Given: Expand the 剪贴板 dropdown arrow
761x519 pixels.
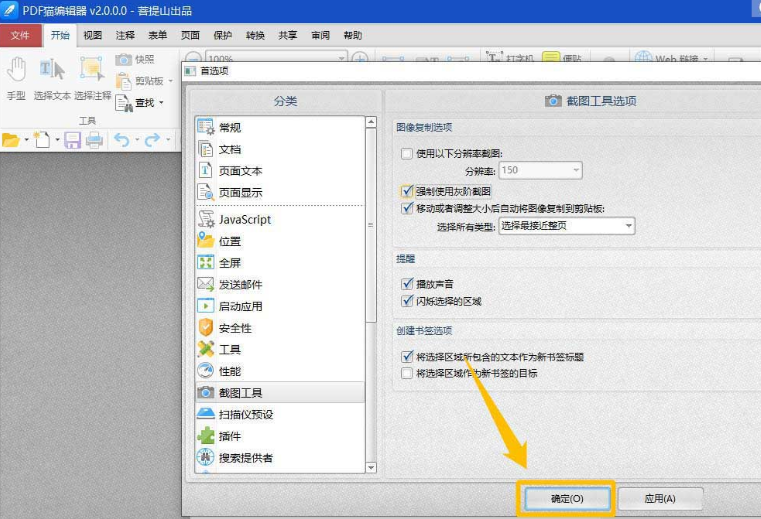Looking at the screenshot, I should pos(170,81).
